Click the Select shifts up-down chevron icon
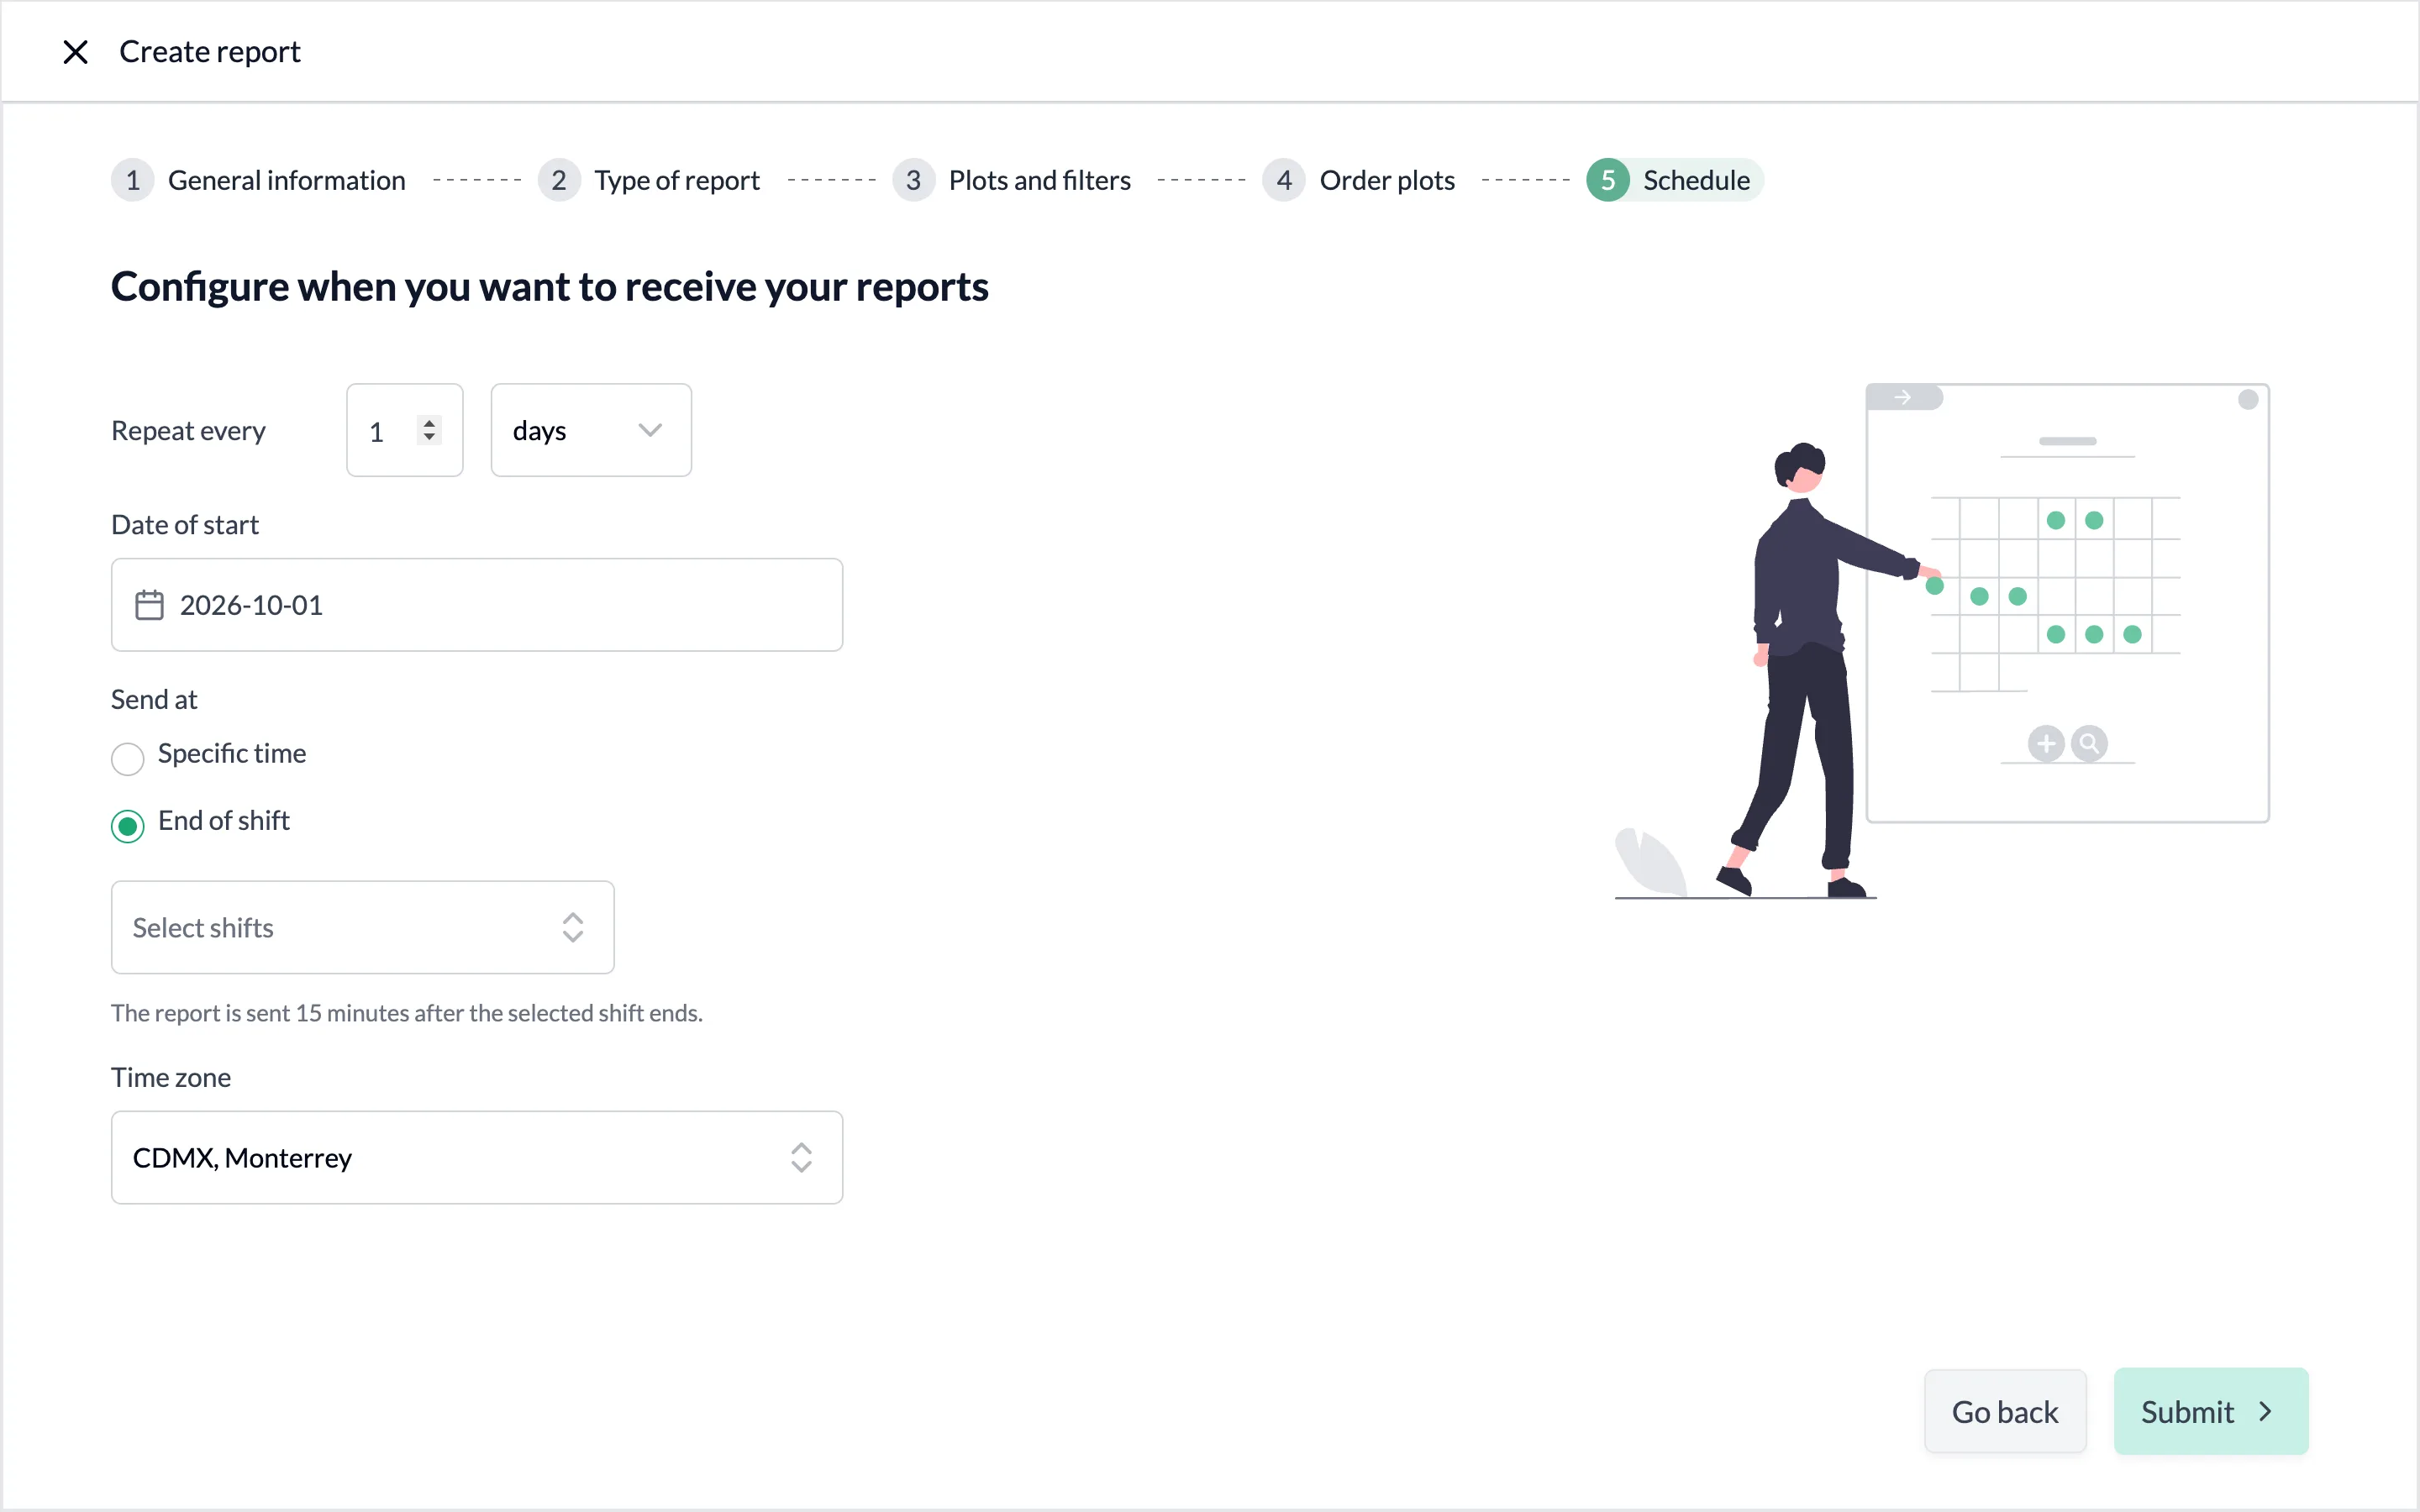Screen dimensions: 2420x1512 click(x=572, y=927)
